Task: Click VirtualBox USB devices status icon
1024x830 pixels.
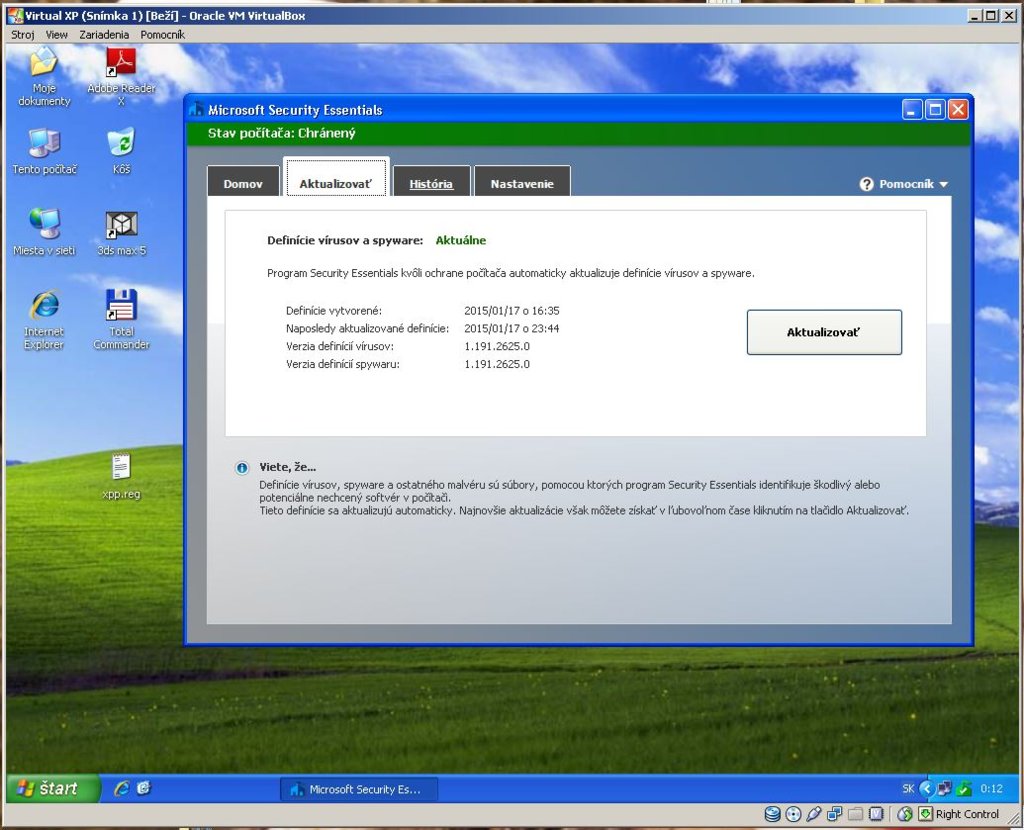Action: pos(814,814)
